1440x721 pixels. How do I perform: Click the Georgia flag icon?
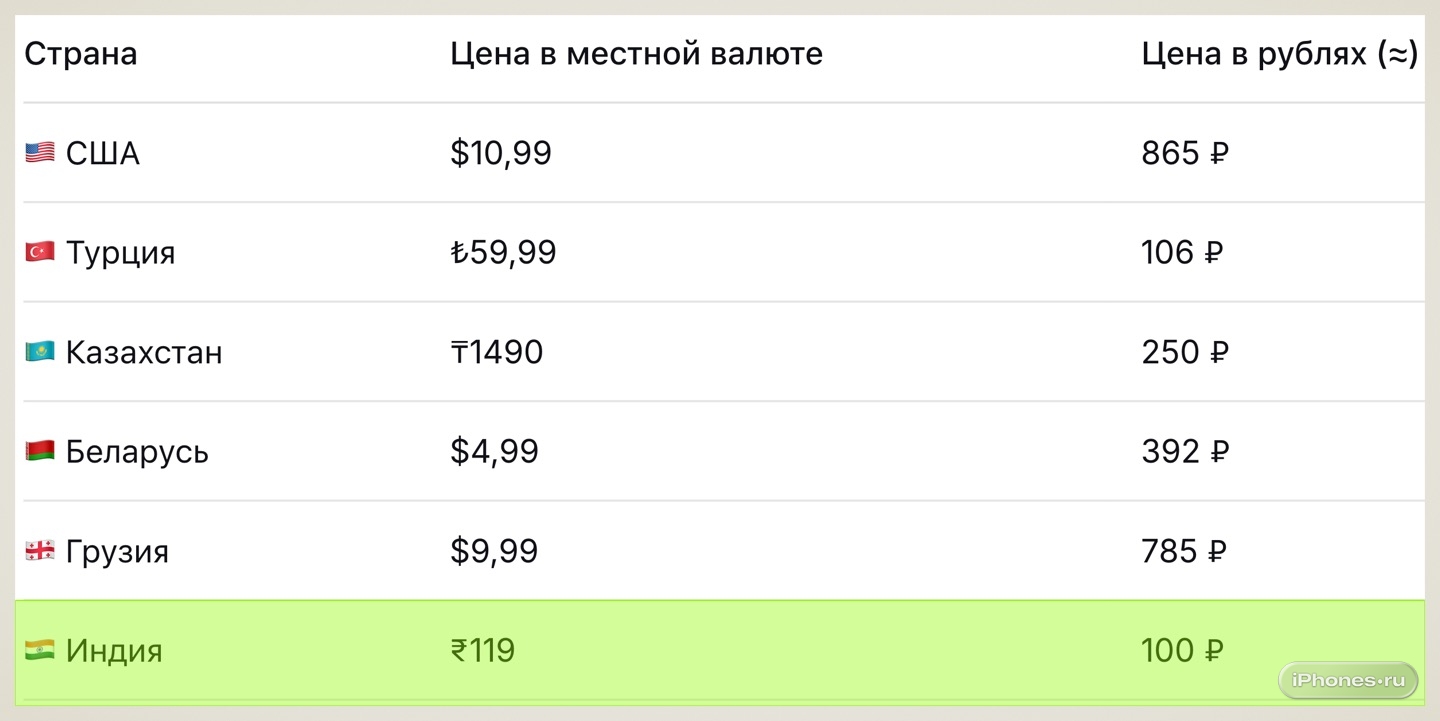coord(40,551)
